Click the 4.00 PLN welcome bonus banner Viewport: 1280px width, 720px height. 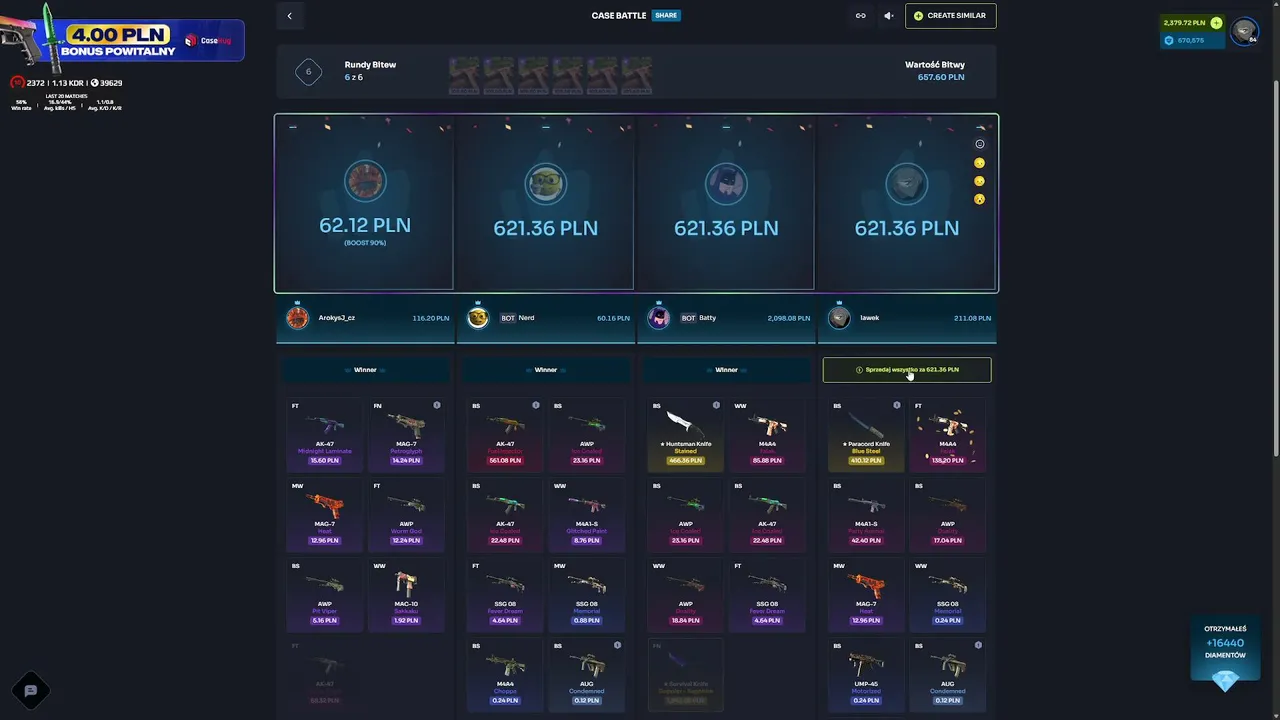122,40
